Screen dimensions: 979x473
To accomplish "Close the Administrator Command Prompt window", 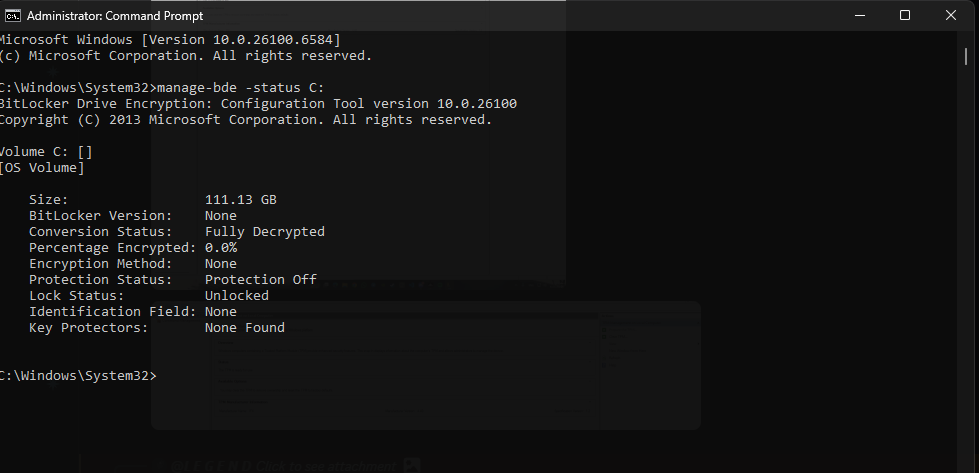I will tap(951, 16).
